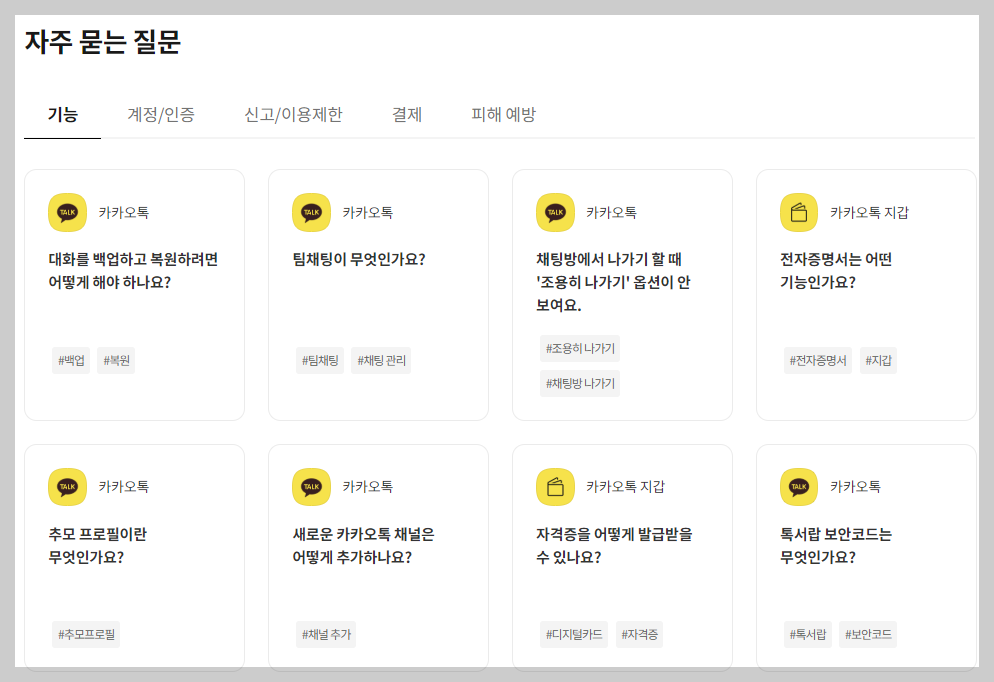This screenshot has width=994, height=682.
Task: Select the #채널 추가 tag
Action: [x=326, y=634]
